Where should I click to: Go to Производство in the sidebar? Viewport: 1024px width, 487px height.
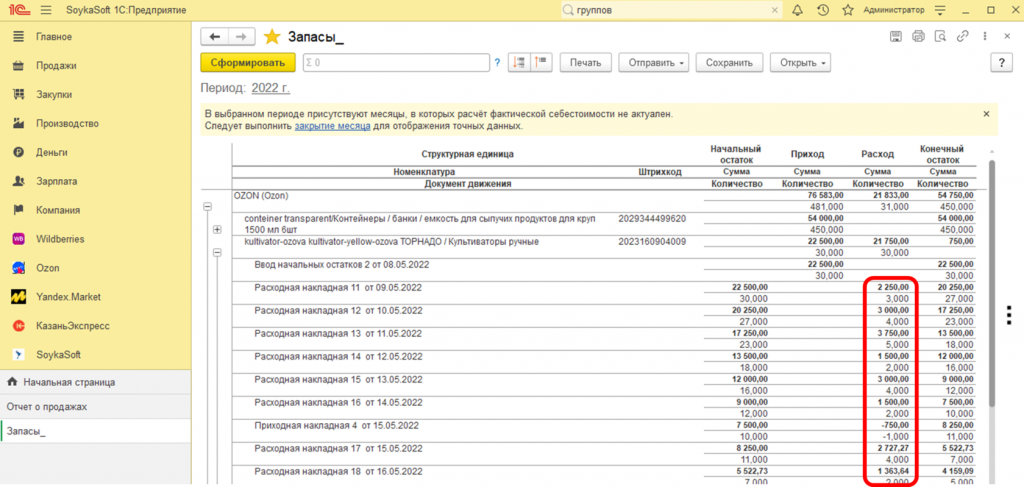(67, 123)
